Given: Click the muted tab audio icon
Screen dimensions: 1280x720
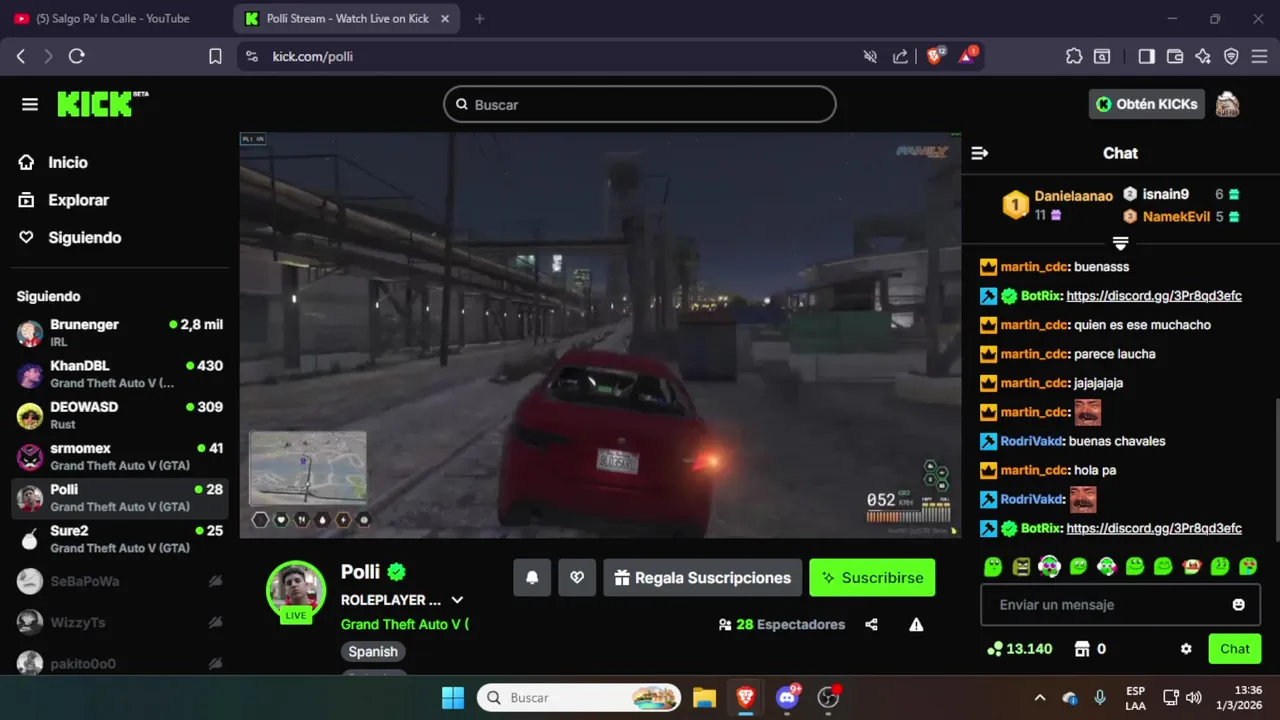Looking at the screenshot, I should click(870, 57).
